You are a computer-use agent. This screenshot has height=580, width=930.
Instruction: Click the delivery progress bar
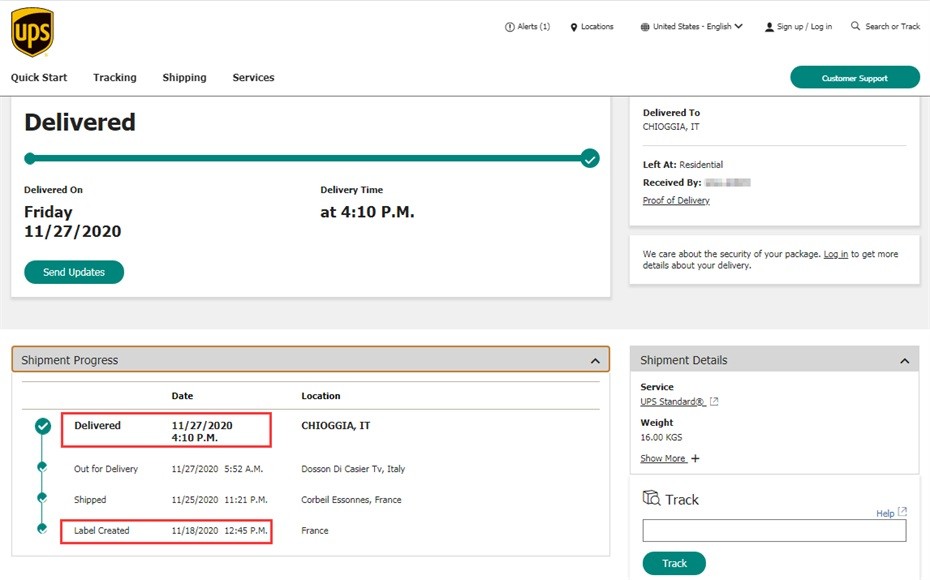click(312, 158)
